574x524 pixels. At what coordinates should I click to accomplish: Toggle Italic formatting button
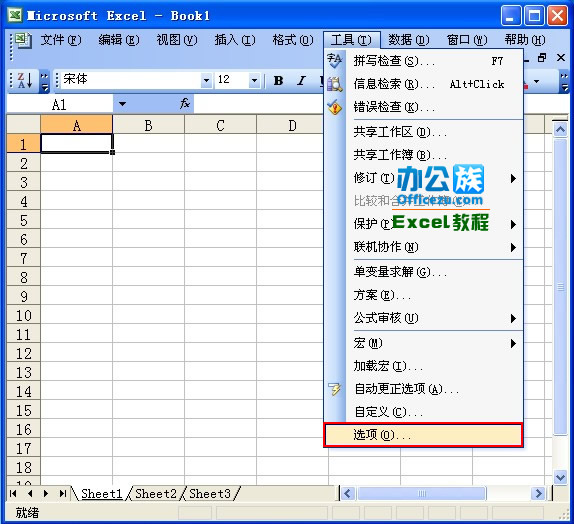coord(301,80)
